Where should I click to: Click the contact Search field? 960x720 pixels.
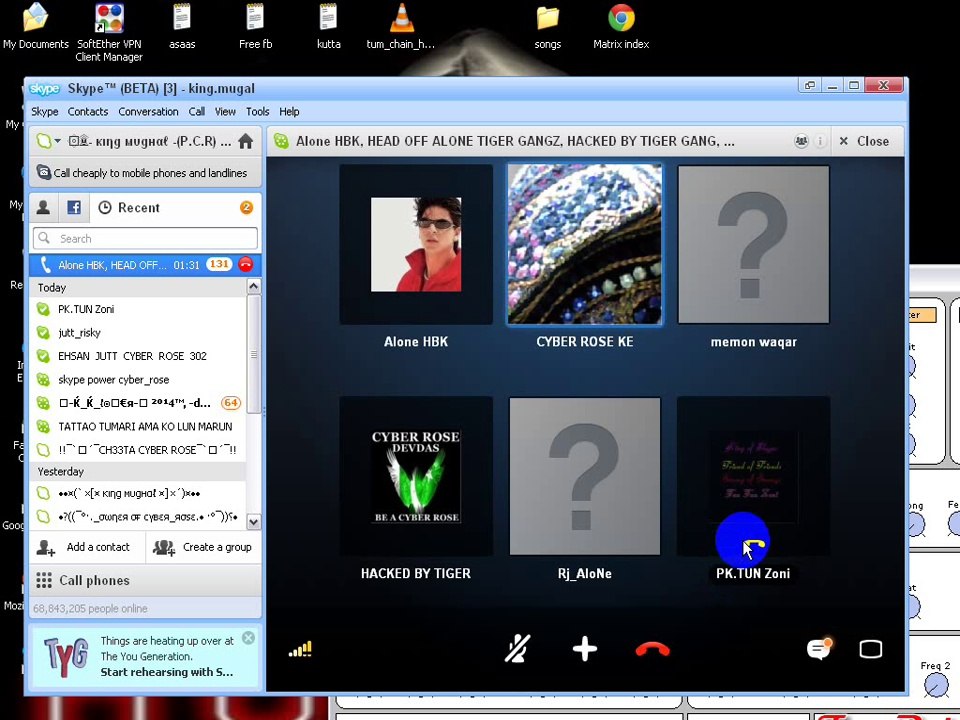click(145, 238)
